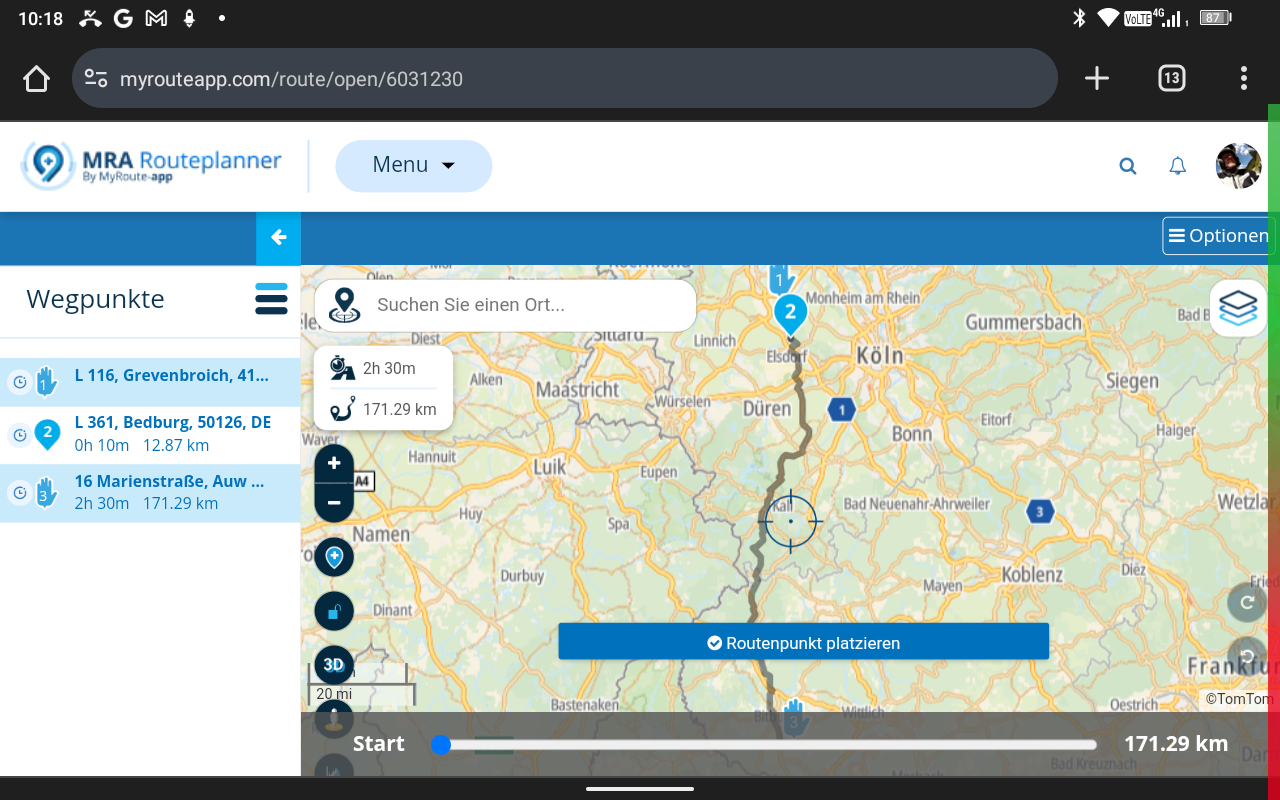The image size is (1280, 800).
Task: Click the 0h 10m 12.87 km detail text
Action: coord(142,446)
